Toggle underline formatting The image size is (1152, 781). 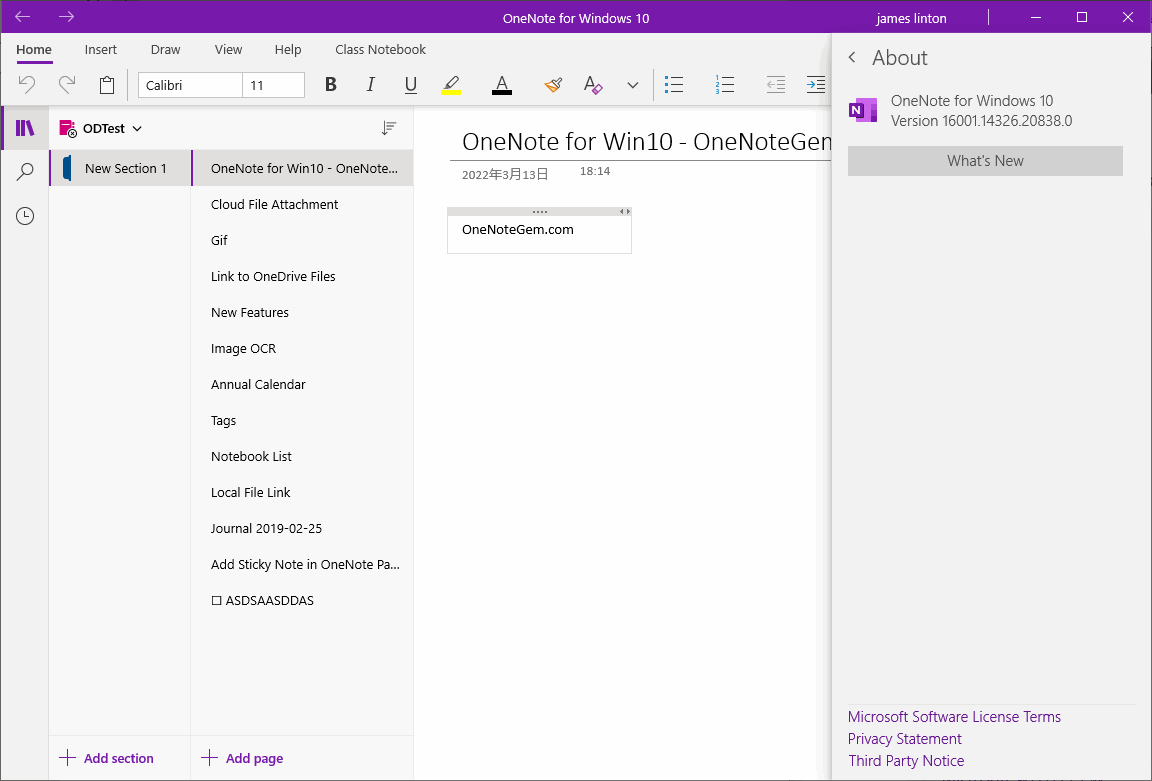tap(410, 85)
